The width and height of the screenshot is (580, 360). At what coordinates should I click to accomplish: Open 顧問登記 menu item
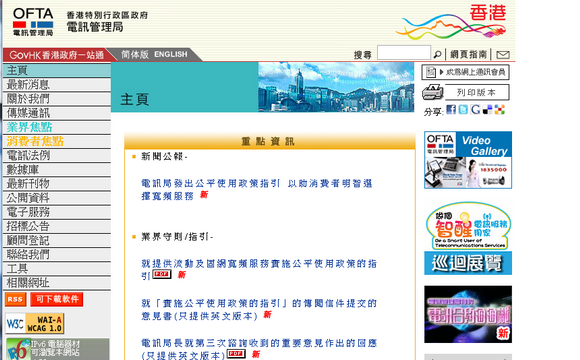[57, 240]
